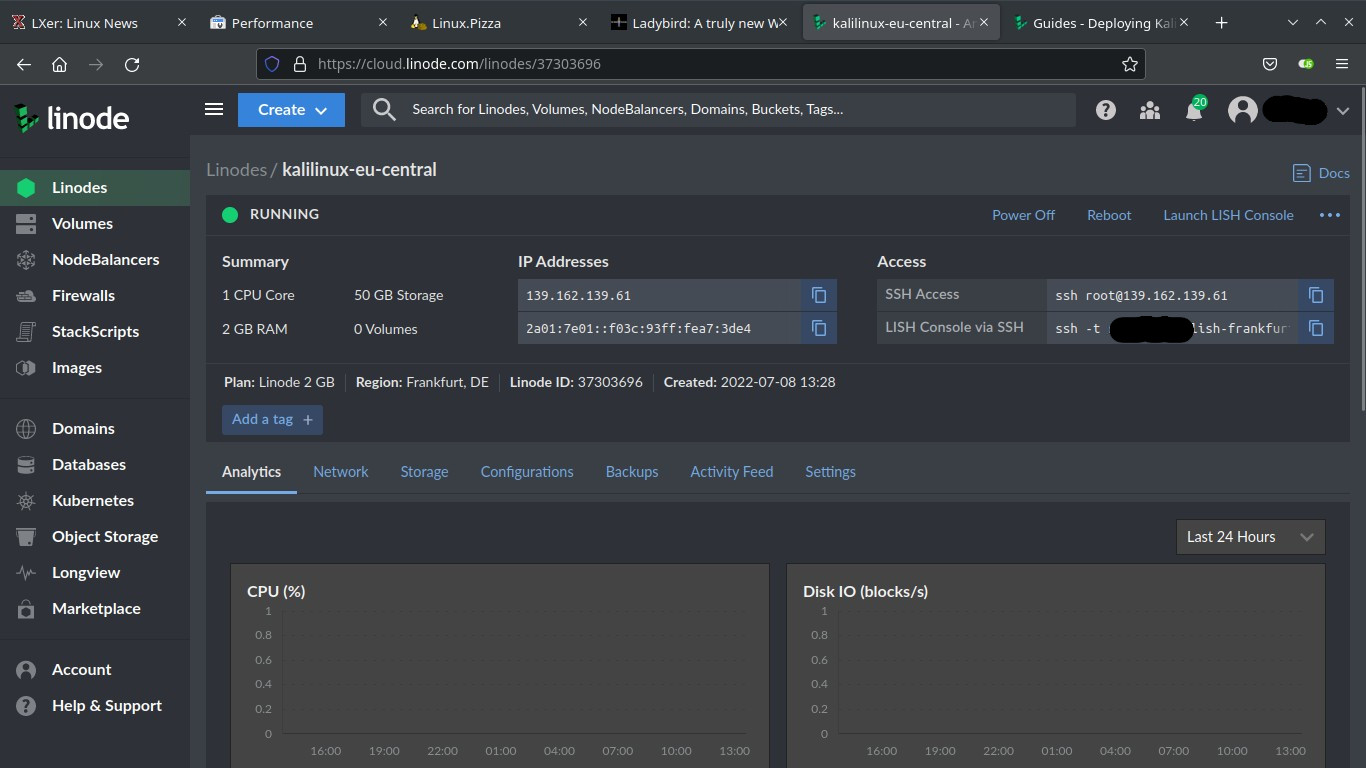Click the browser reload button
The width and height of the screenshot is (1366, 768).
click(x=132, y=64)
